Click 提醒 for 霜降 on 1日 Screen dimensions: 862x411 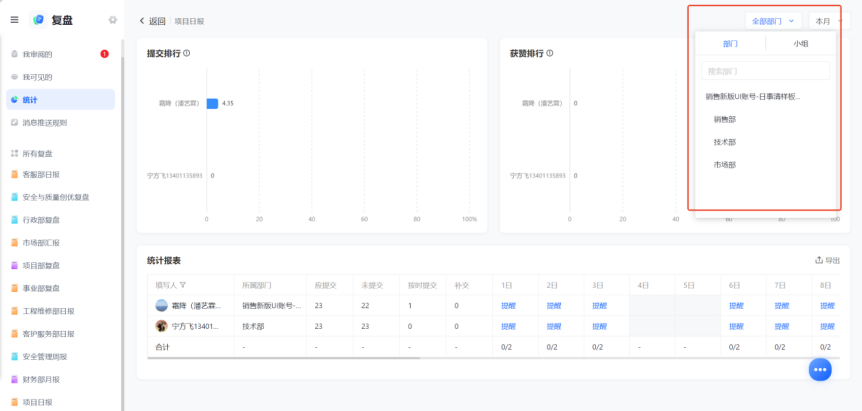(x=508, y=306)
